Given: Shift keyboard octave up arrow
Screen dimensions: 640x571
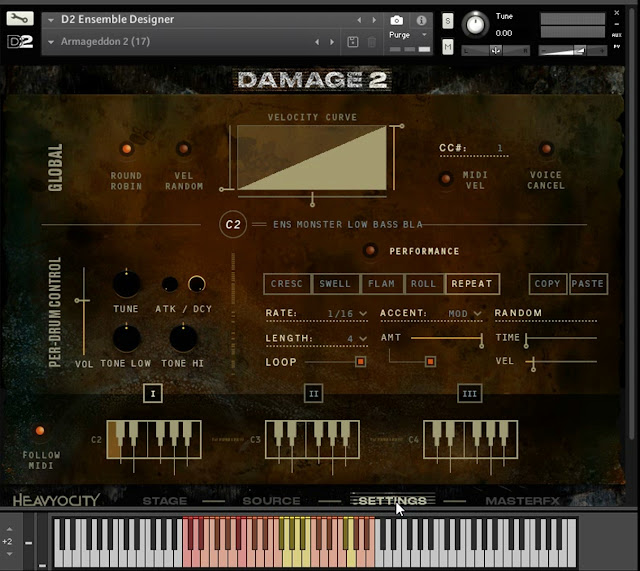Looking at the screenshot, I should (9, 529).
